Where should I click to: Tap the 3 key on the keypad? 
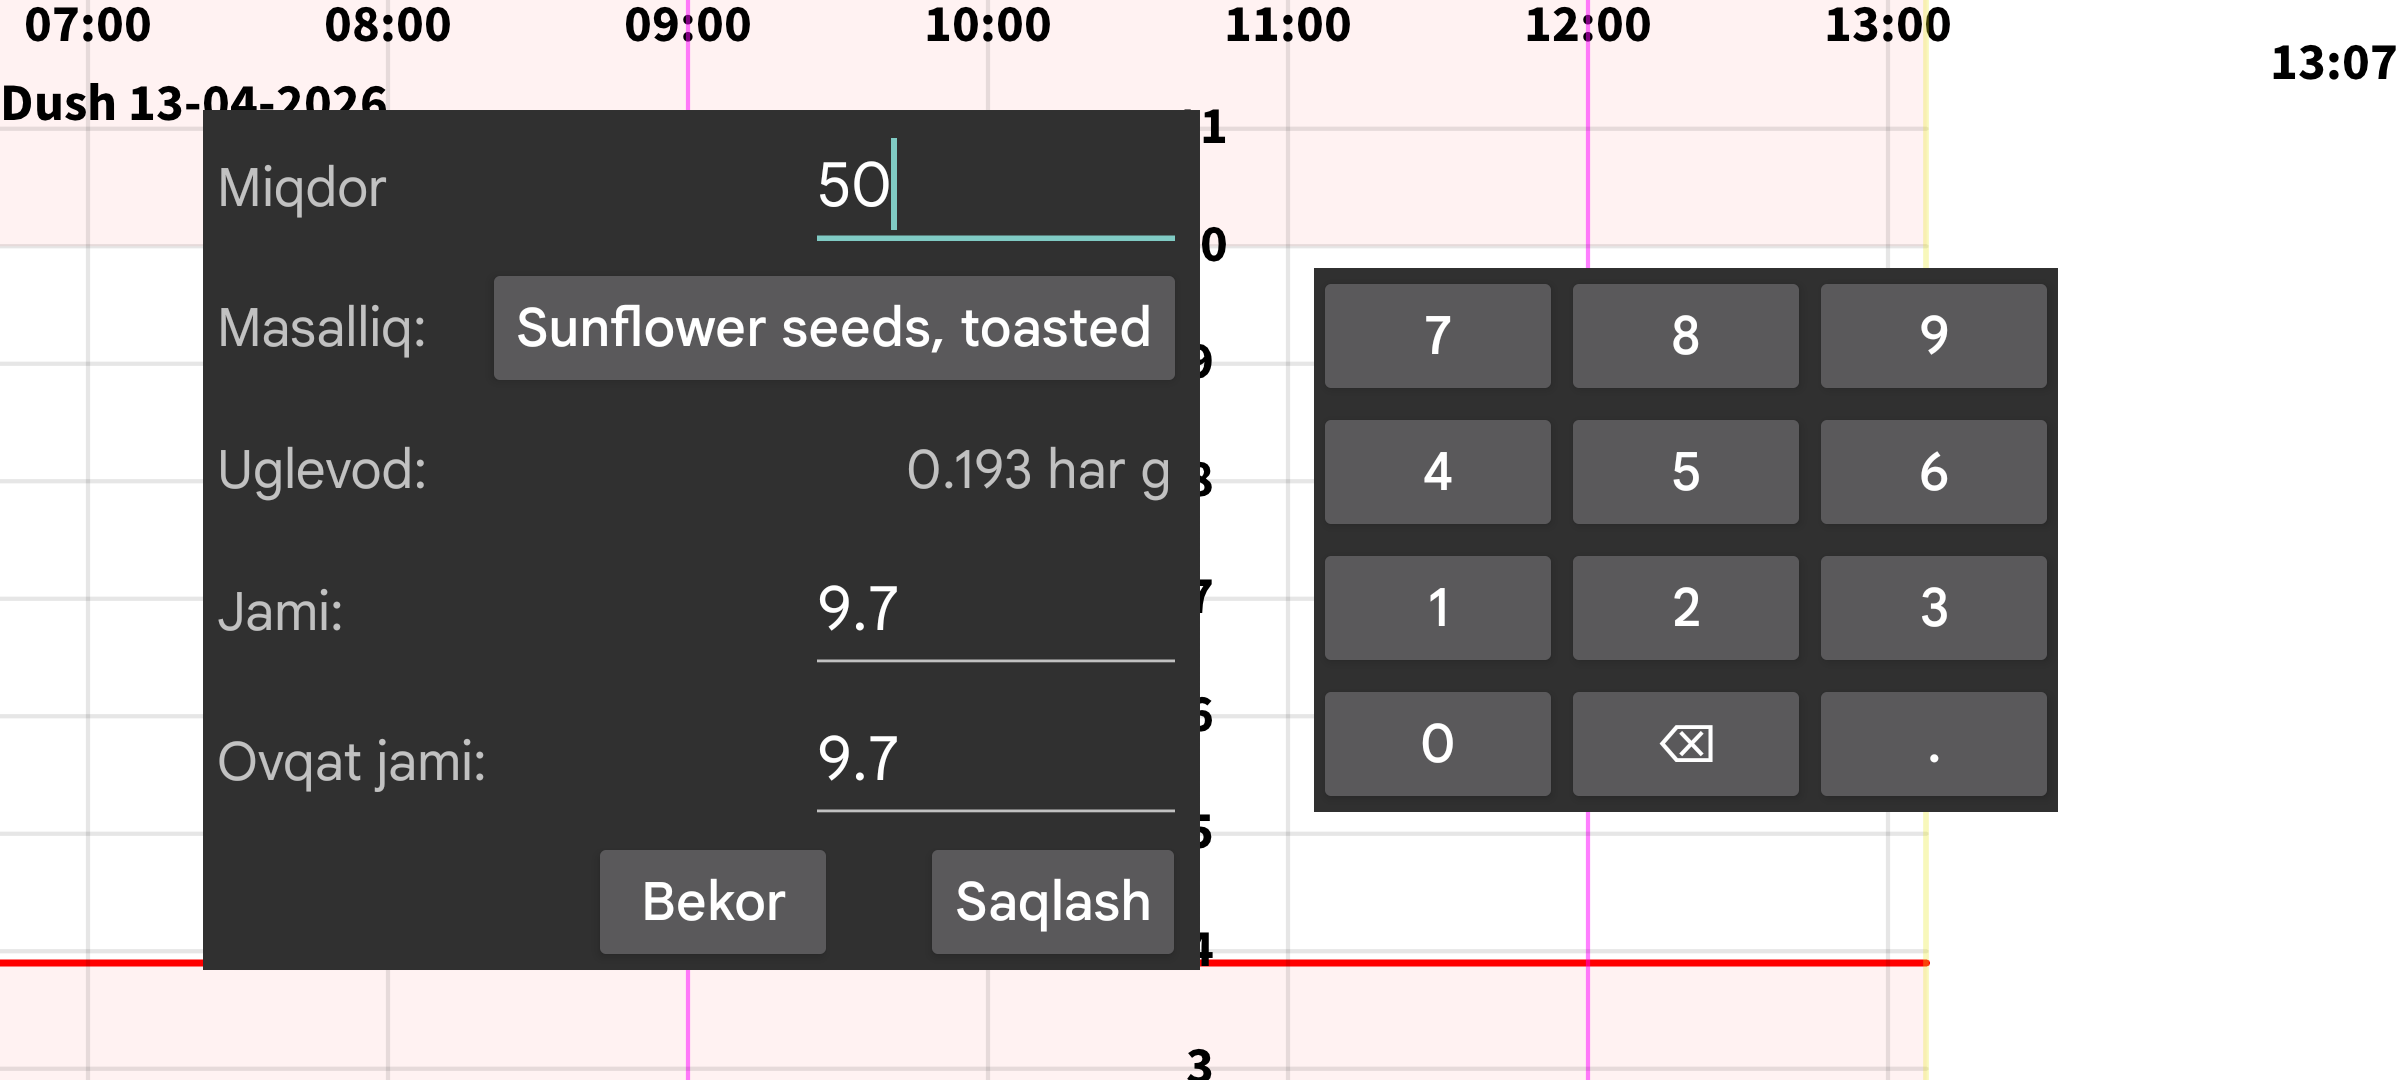tap(1933, 608)
